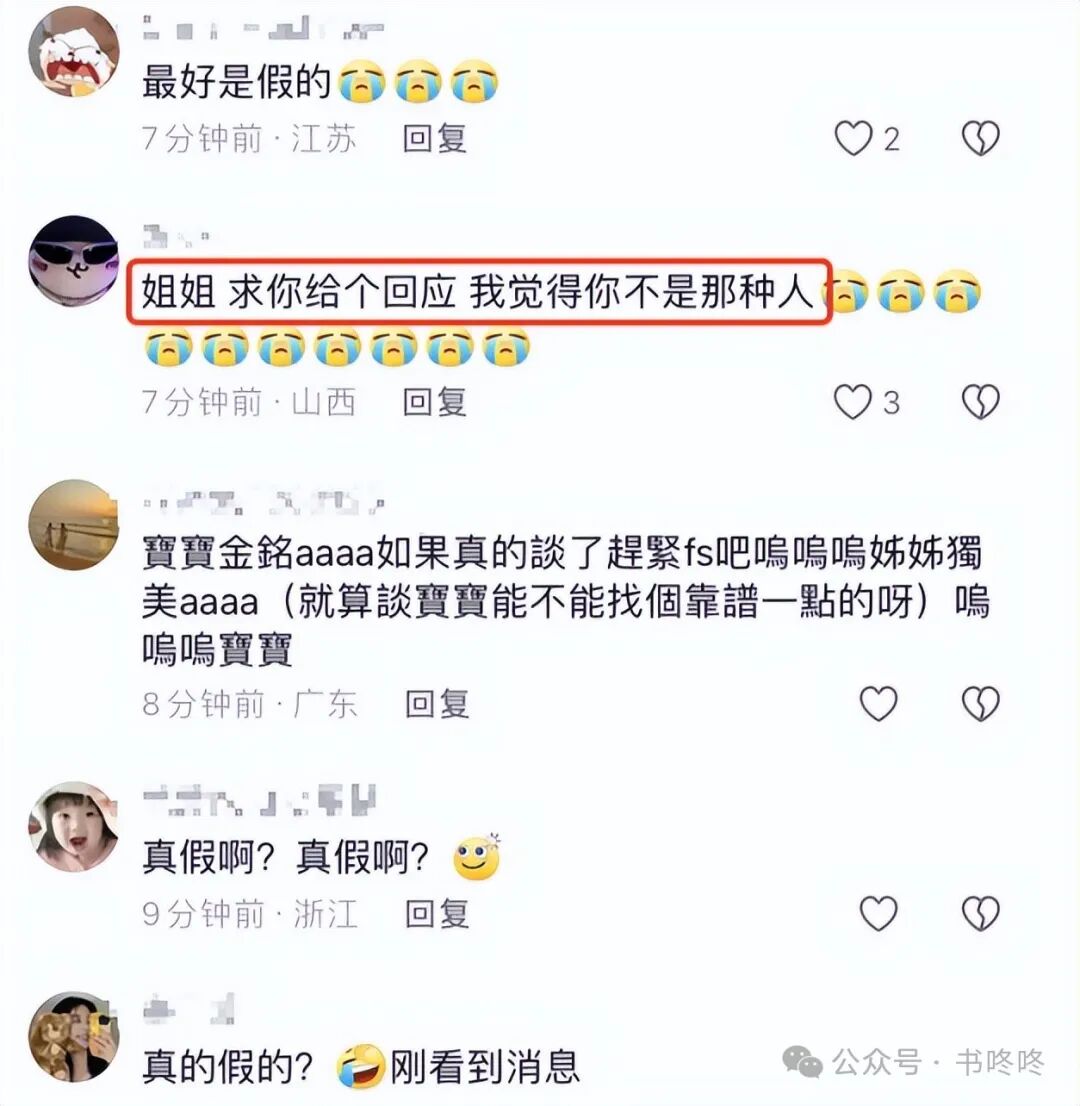Reply to the Guangdong comment posted 8分钟前
The image size is (1080, 1106).
click(x=437, y=703)
